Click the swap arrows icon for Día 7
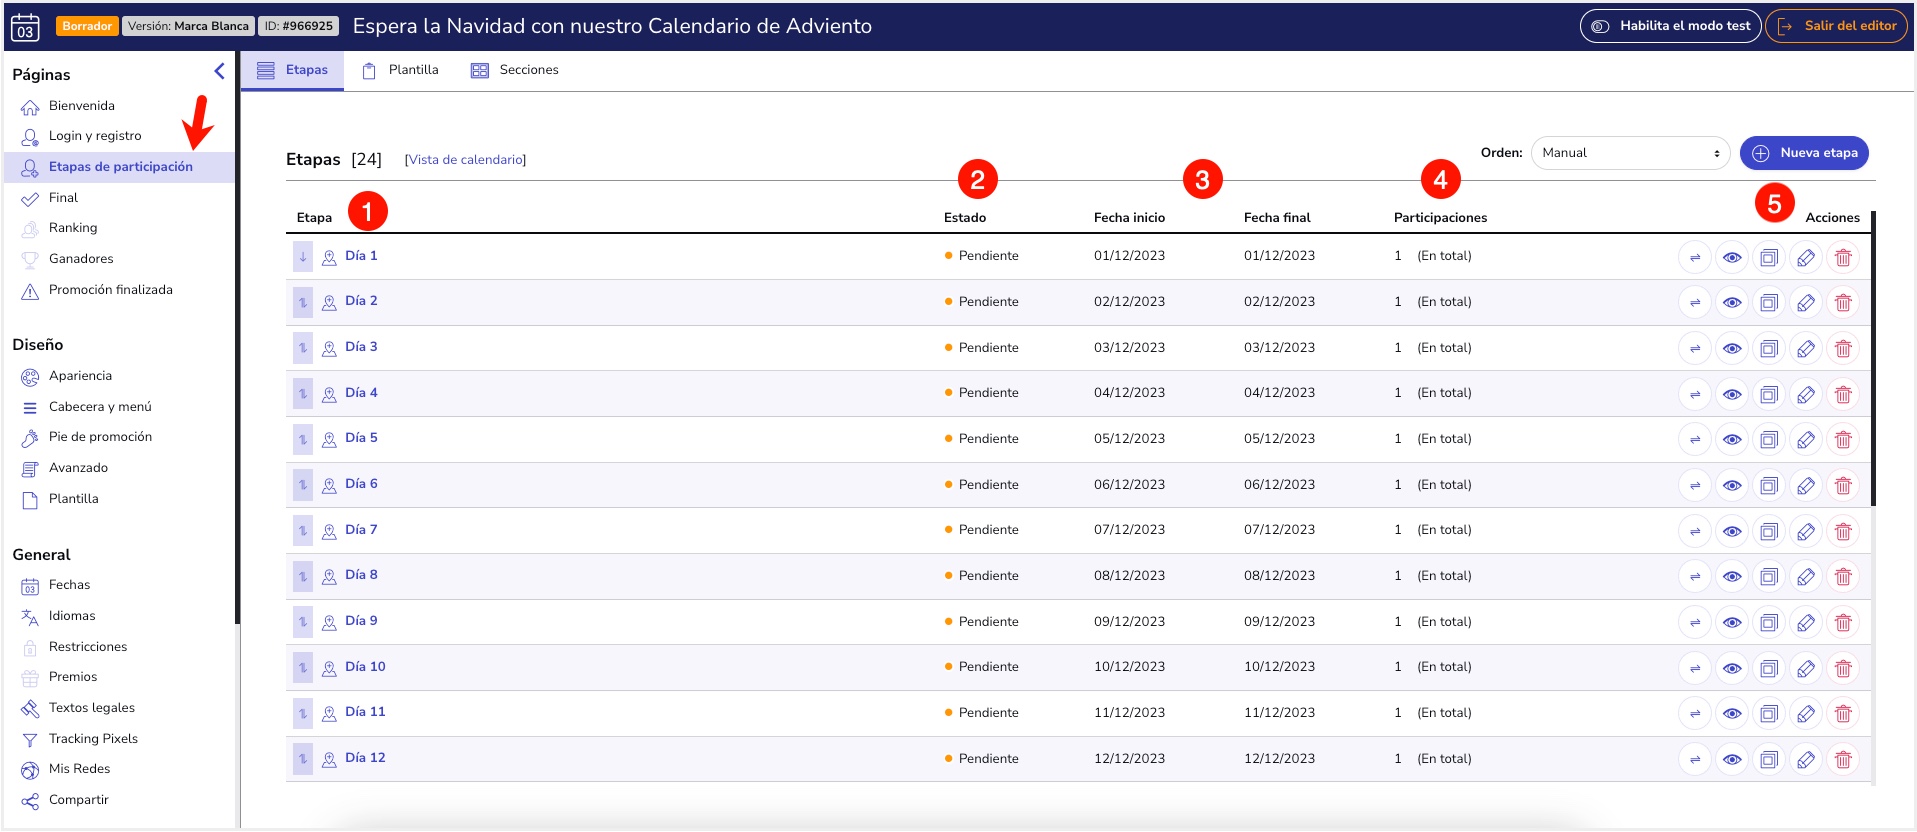Image resolution: width=1917 pixels, height=832 pixels. (x=1694, y=531)
